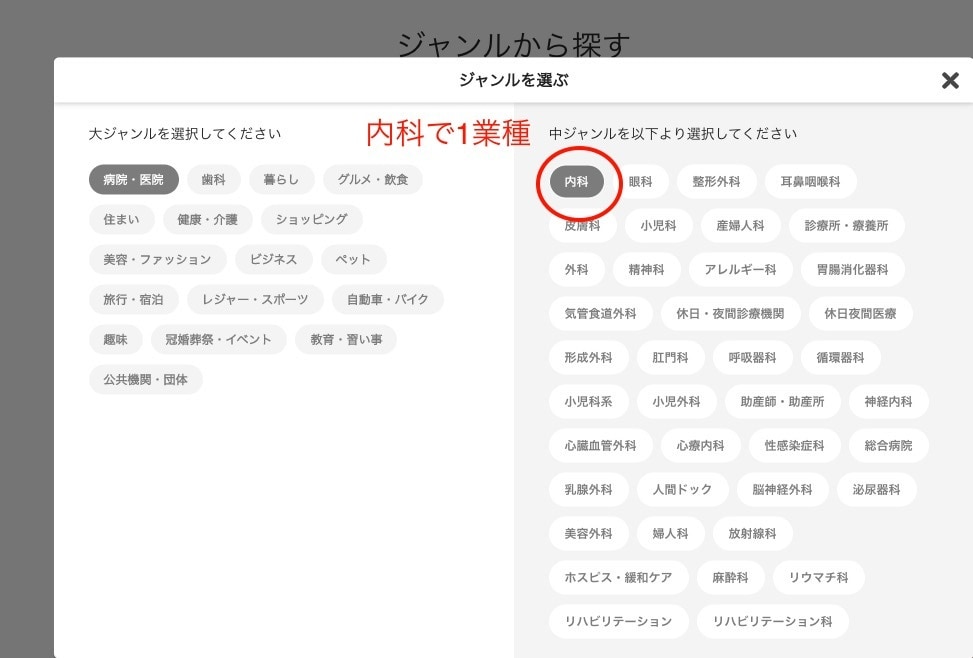Select 診療所・療養所 sub-genre
Viewport: 973px width, 658px height.
point(846,225)
